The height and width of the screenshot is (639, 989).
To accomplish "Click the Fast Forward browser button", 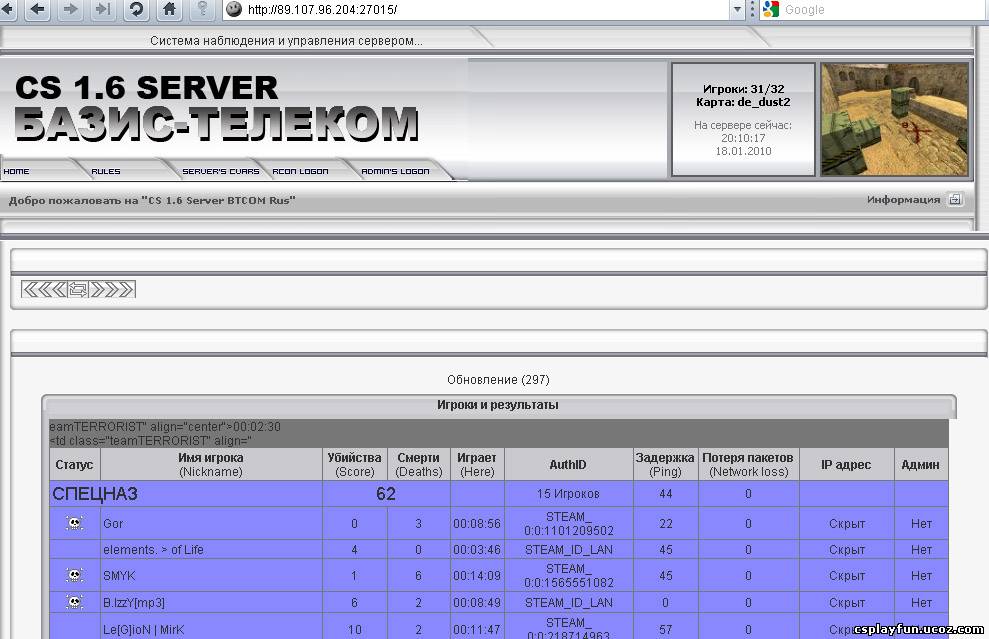I will [103, 9].
